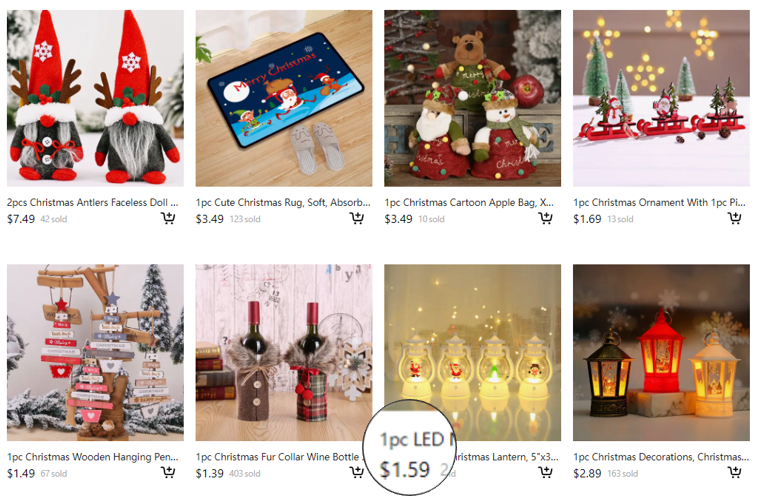Open the wine bottle covers product image
Screen dimensions: 760x501
[x=284, y=352]
